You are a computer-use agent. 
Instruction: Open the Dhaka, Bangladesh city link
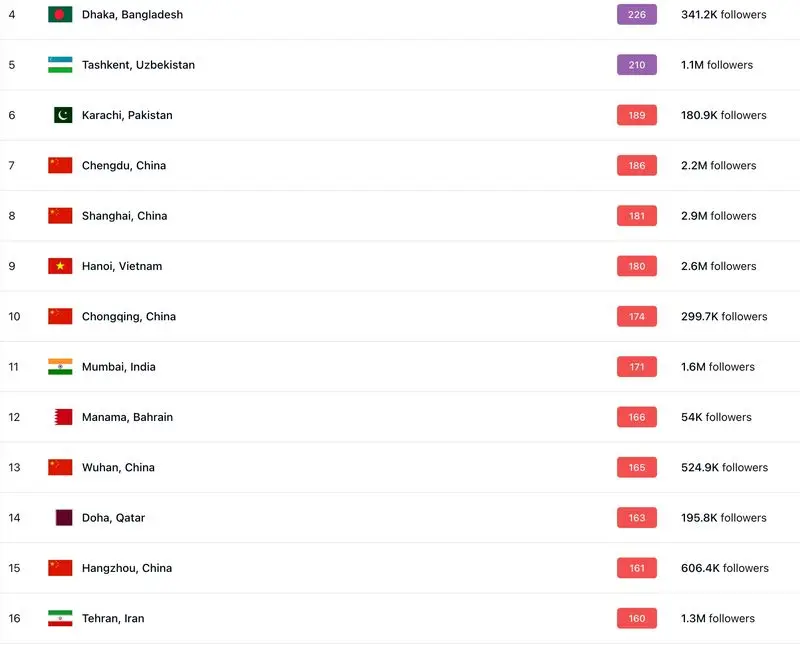[132, 15]
